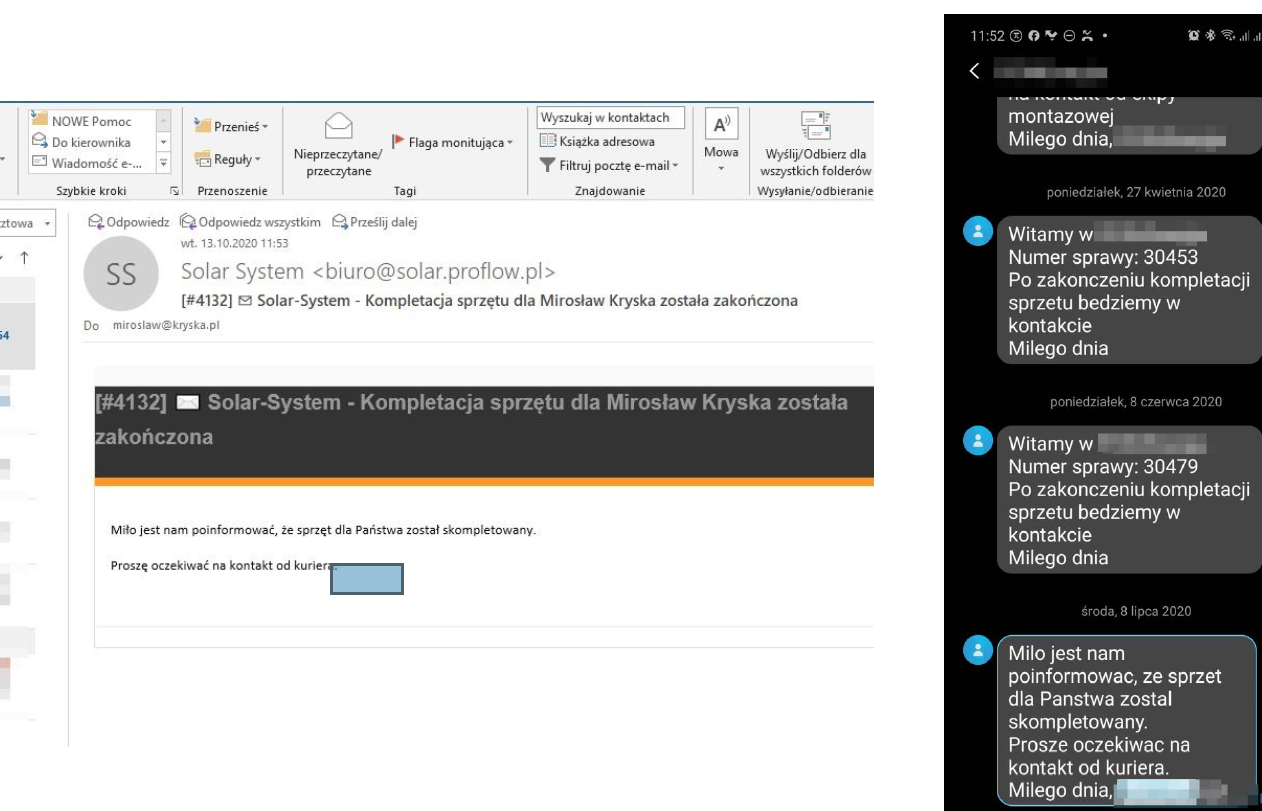The image size is (1262, 811).
Task: Tap the back arrow in phone messages
Action: [x=976, y=72]
